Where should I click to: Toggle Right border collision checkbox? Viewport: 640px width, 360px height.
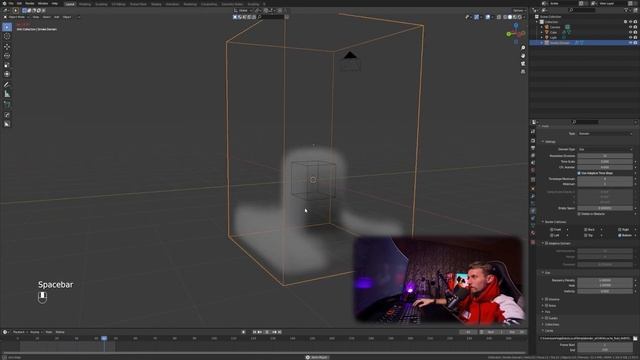coord(620,230)
